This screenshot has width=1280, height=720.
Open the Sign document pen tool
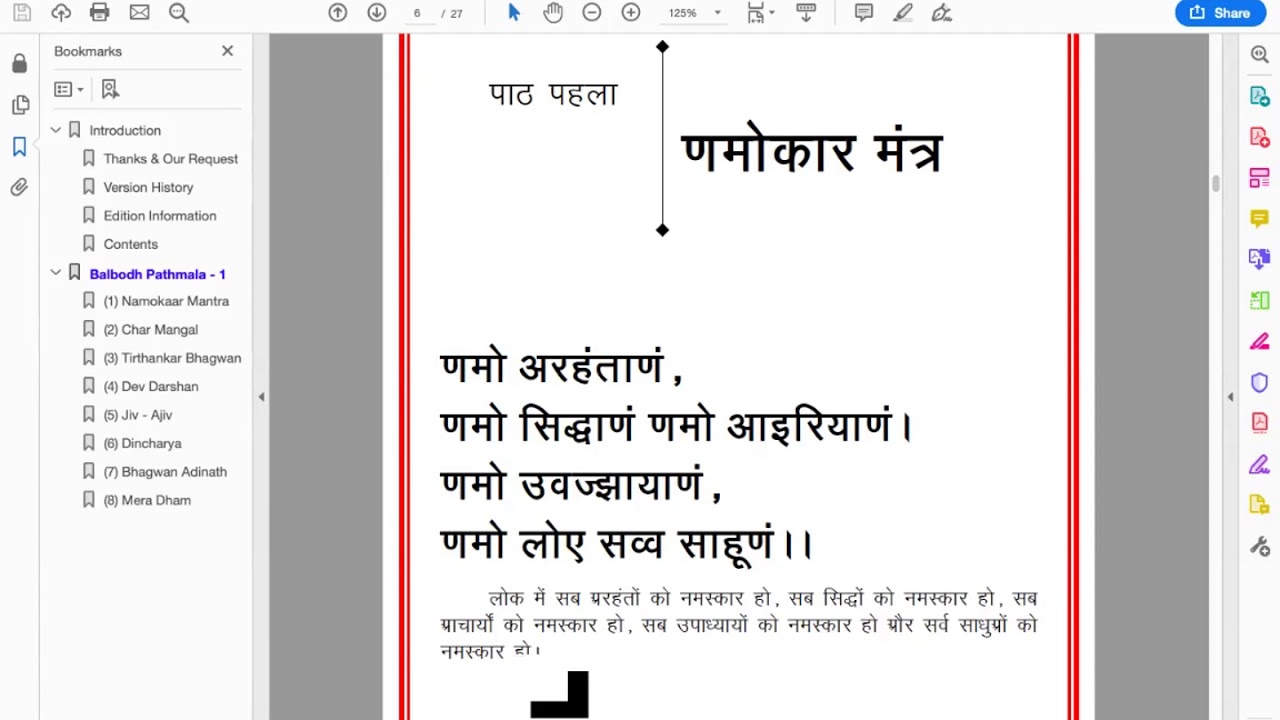[x=941, y=13]
